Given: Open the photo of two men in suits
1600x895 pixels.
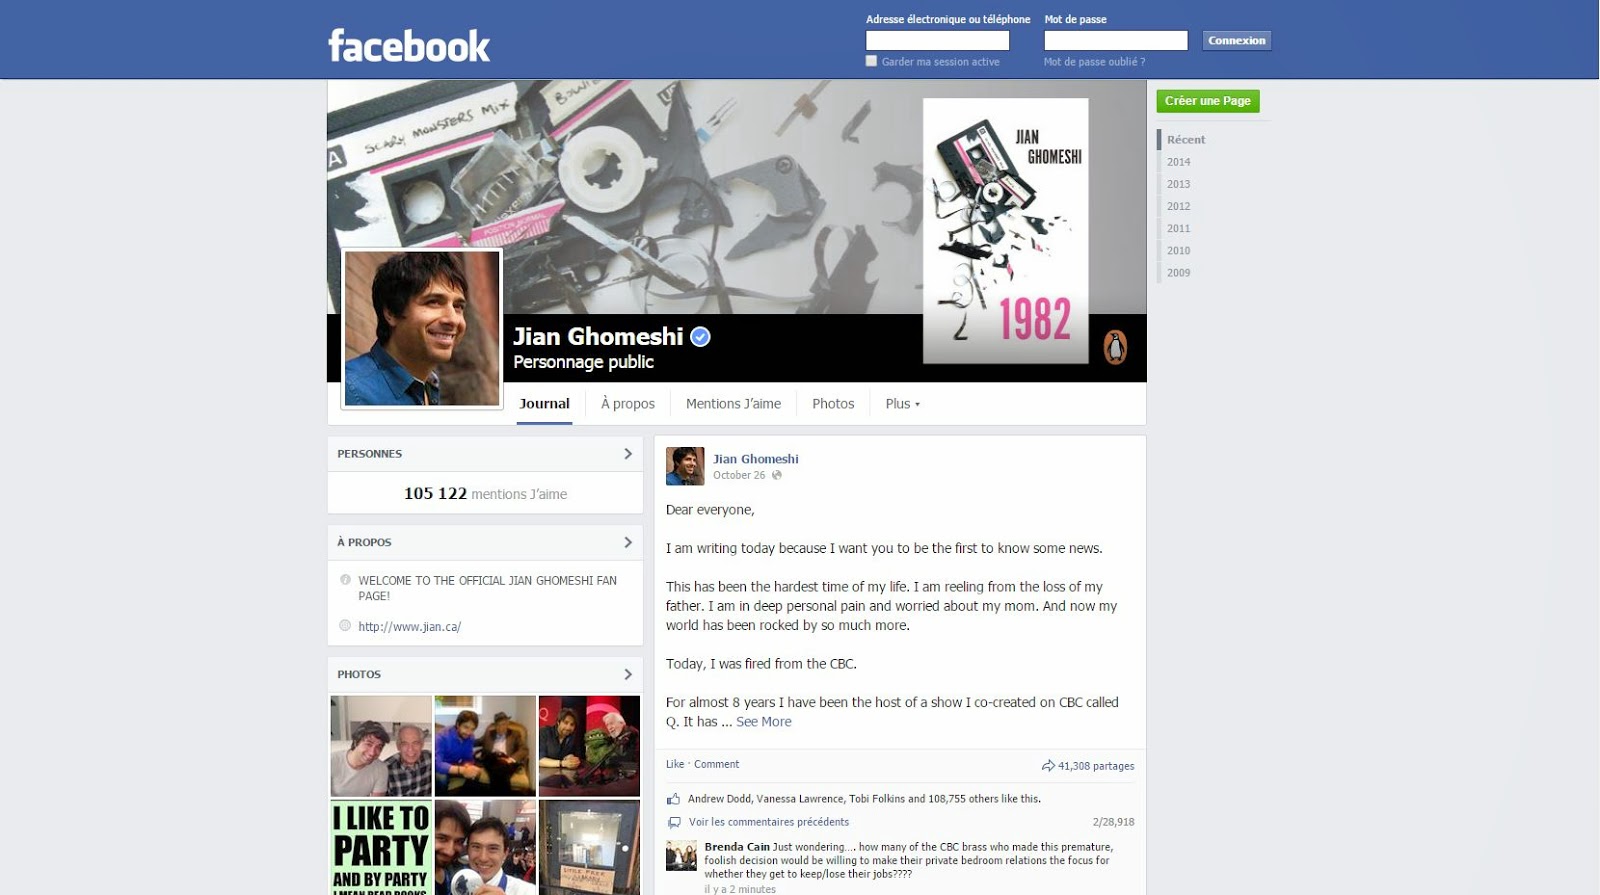Looking at the screenshot, I should (485, 847).
